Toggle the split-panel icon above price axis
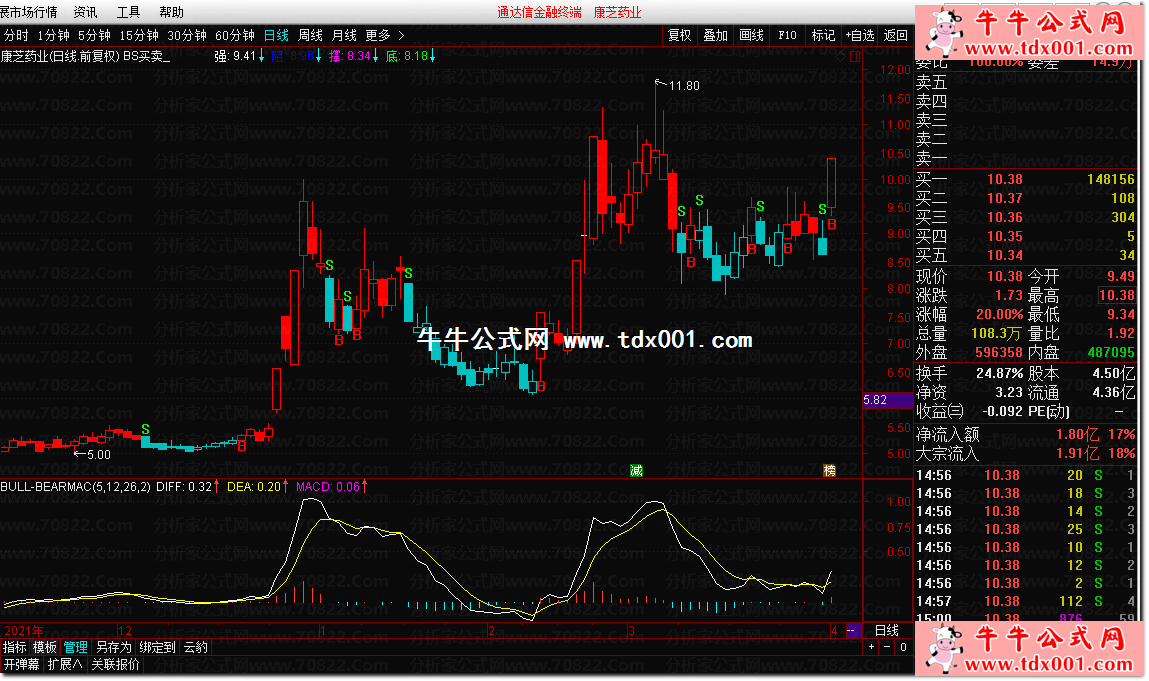Screen dimensions: 1149x681 pos(854,56)
